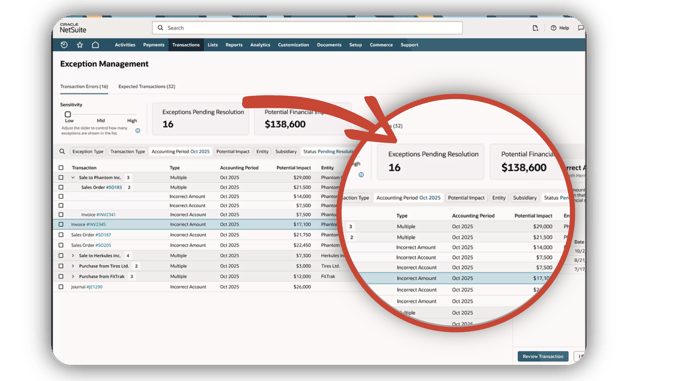Viewport: 678px width, 381px height.
Task: Click the Help question mark icon
Action: tap(553, 28)
